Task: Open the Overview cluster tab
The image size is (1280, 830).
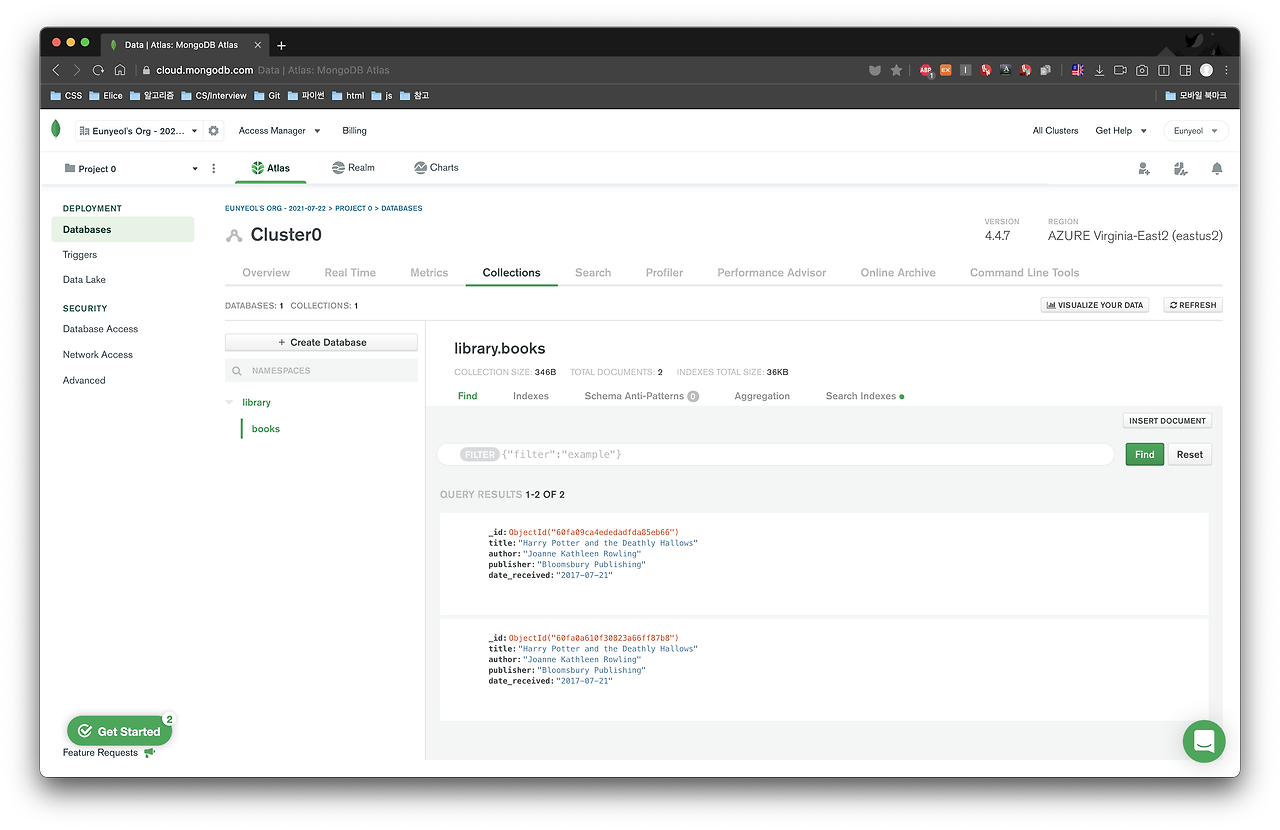Action: coord(266,273)
